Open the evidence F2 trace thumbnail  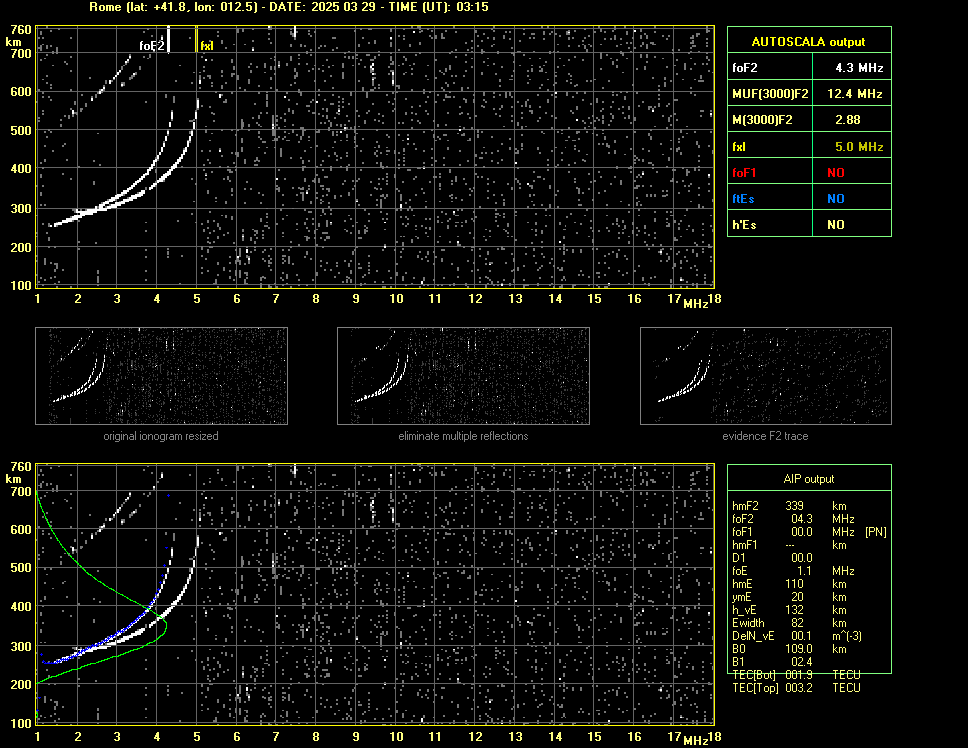[x=766, y=376]
